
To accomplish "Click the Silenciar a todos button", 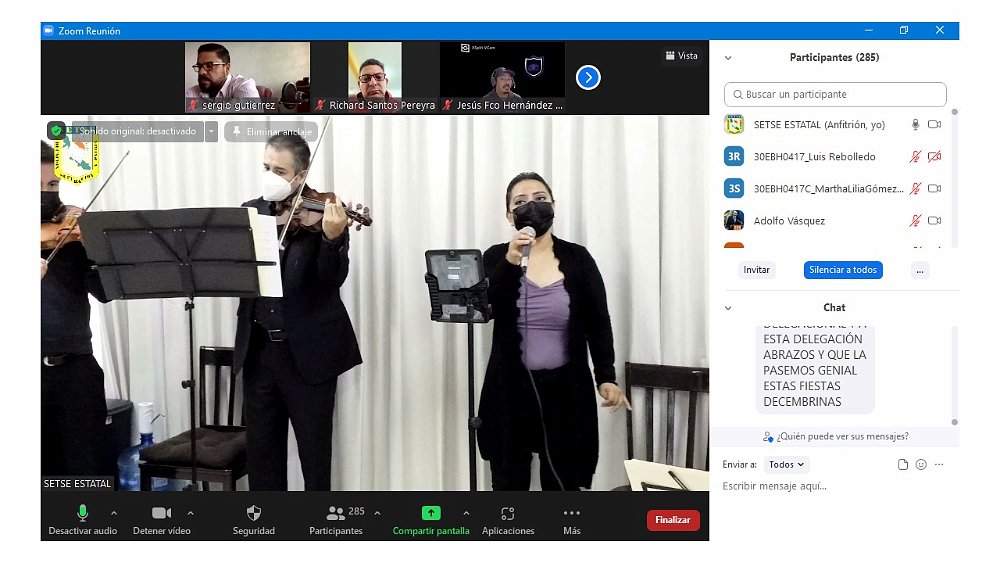I will (843, 270).
